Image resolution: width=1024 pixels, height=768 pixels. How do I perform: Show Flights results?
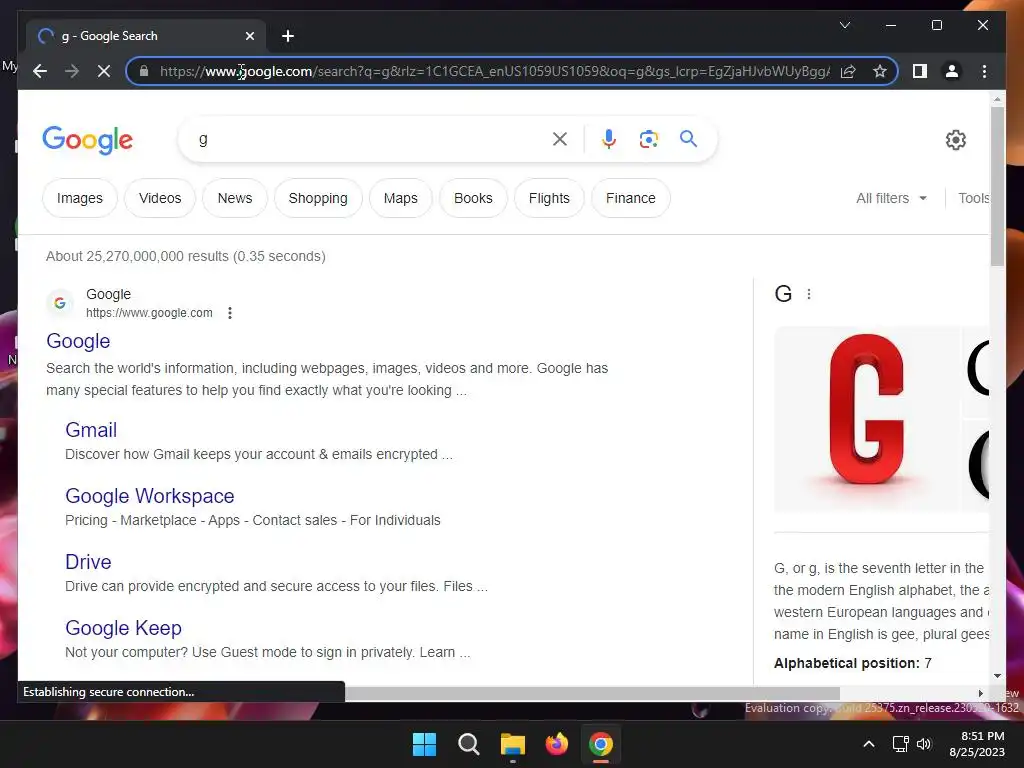point(549,198)
